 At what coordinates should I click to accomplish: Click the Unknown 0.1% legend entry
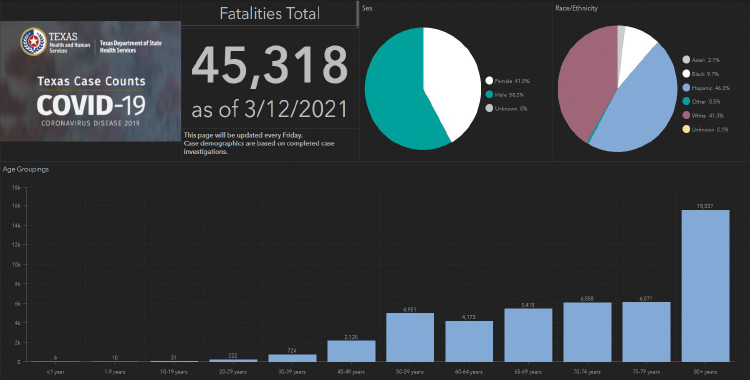pos(705,129)
